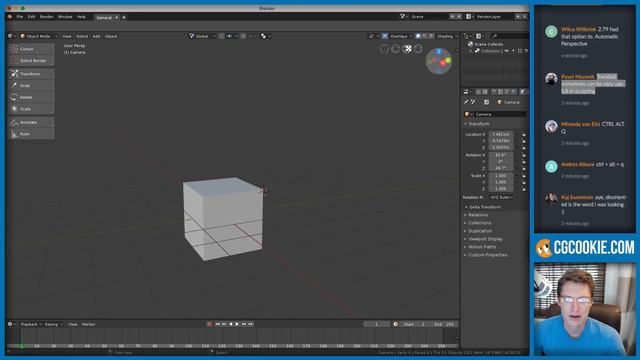Activate the Rotate tool
This screenshot has width=640, height=360.
pyautogui.click(x=31, y=97)
